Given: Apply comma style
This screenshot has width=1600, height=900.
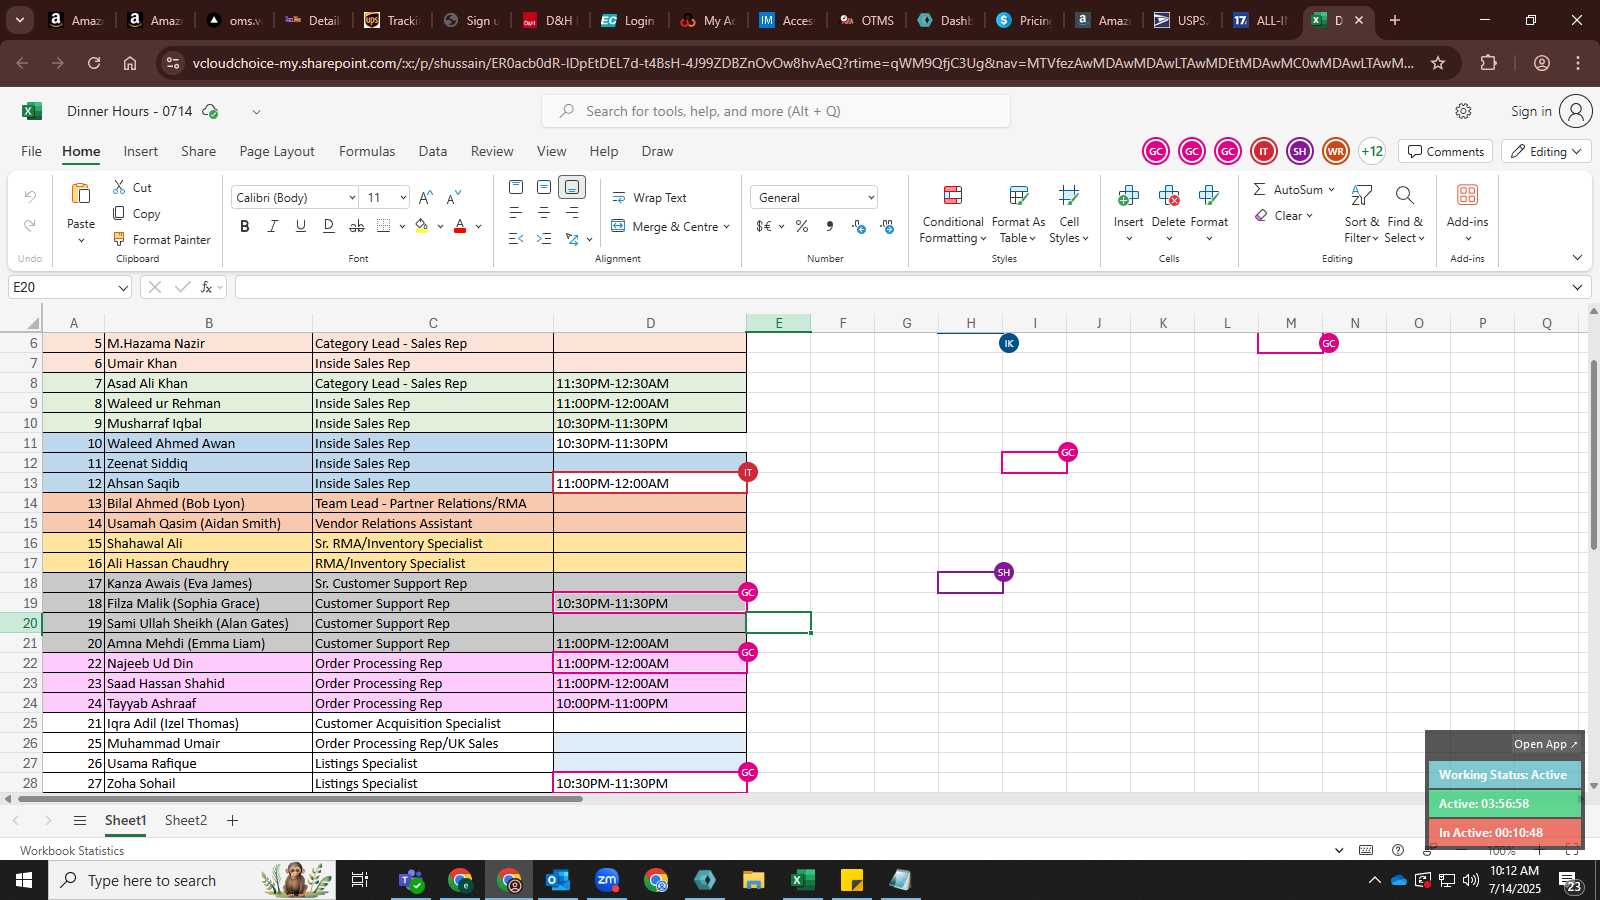Looking at the screenshot, I should [x=830, y=227].
